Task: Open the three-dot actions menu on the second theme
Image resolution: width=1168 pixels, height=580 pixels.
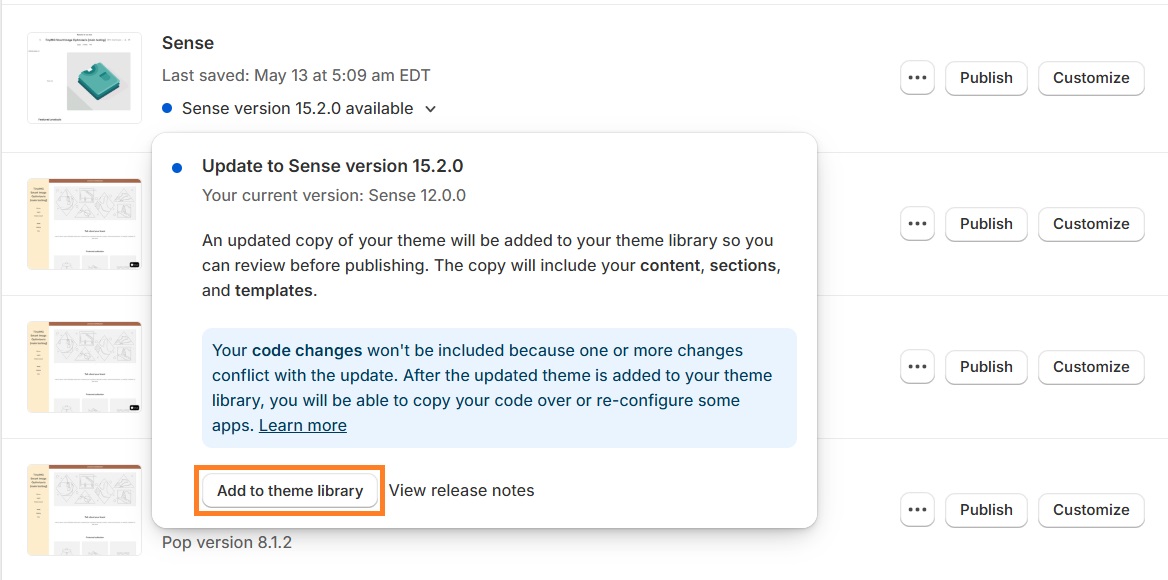Action: [x=917, y=224]
